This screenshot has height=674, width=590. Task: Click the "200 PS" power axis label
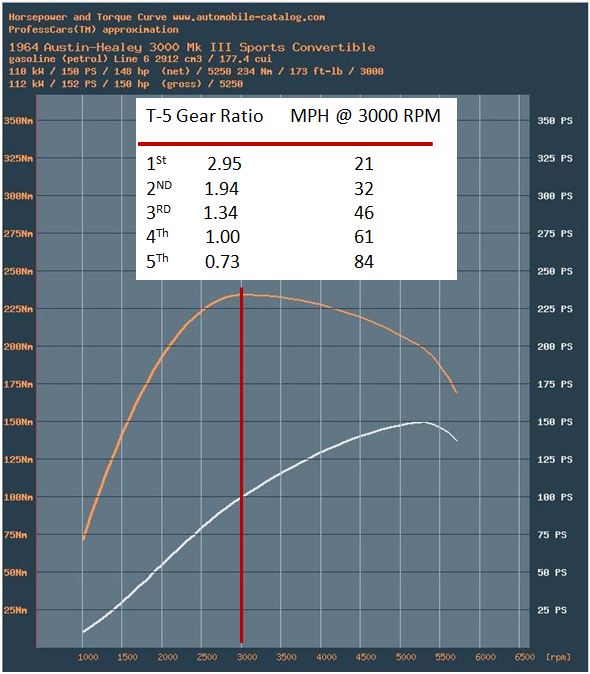[555, 346]
